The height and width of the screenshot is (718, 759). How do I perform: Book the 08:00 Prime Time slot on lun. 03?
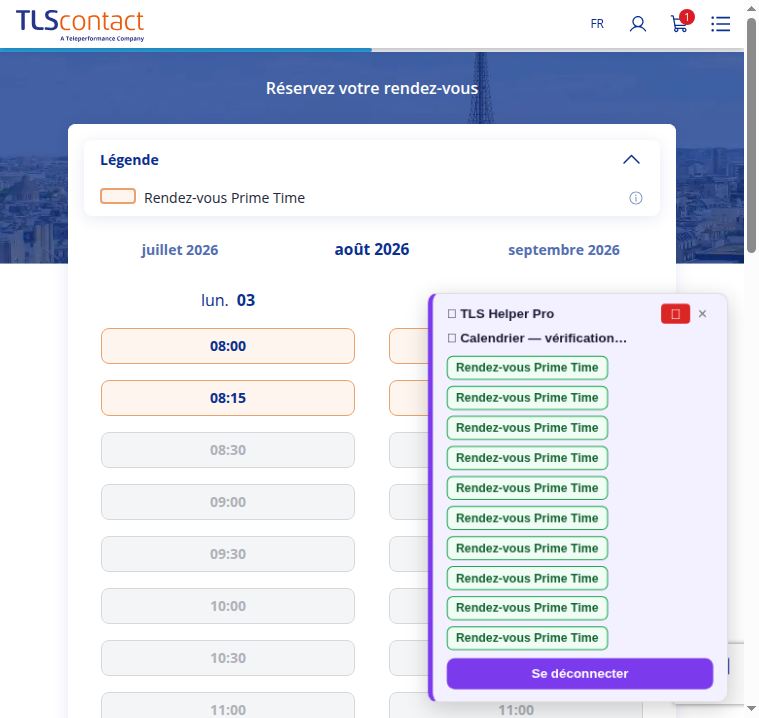[228, 346]
